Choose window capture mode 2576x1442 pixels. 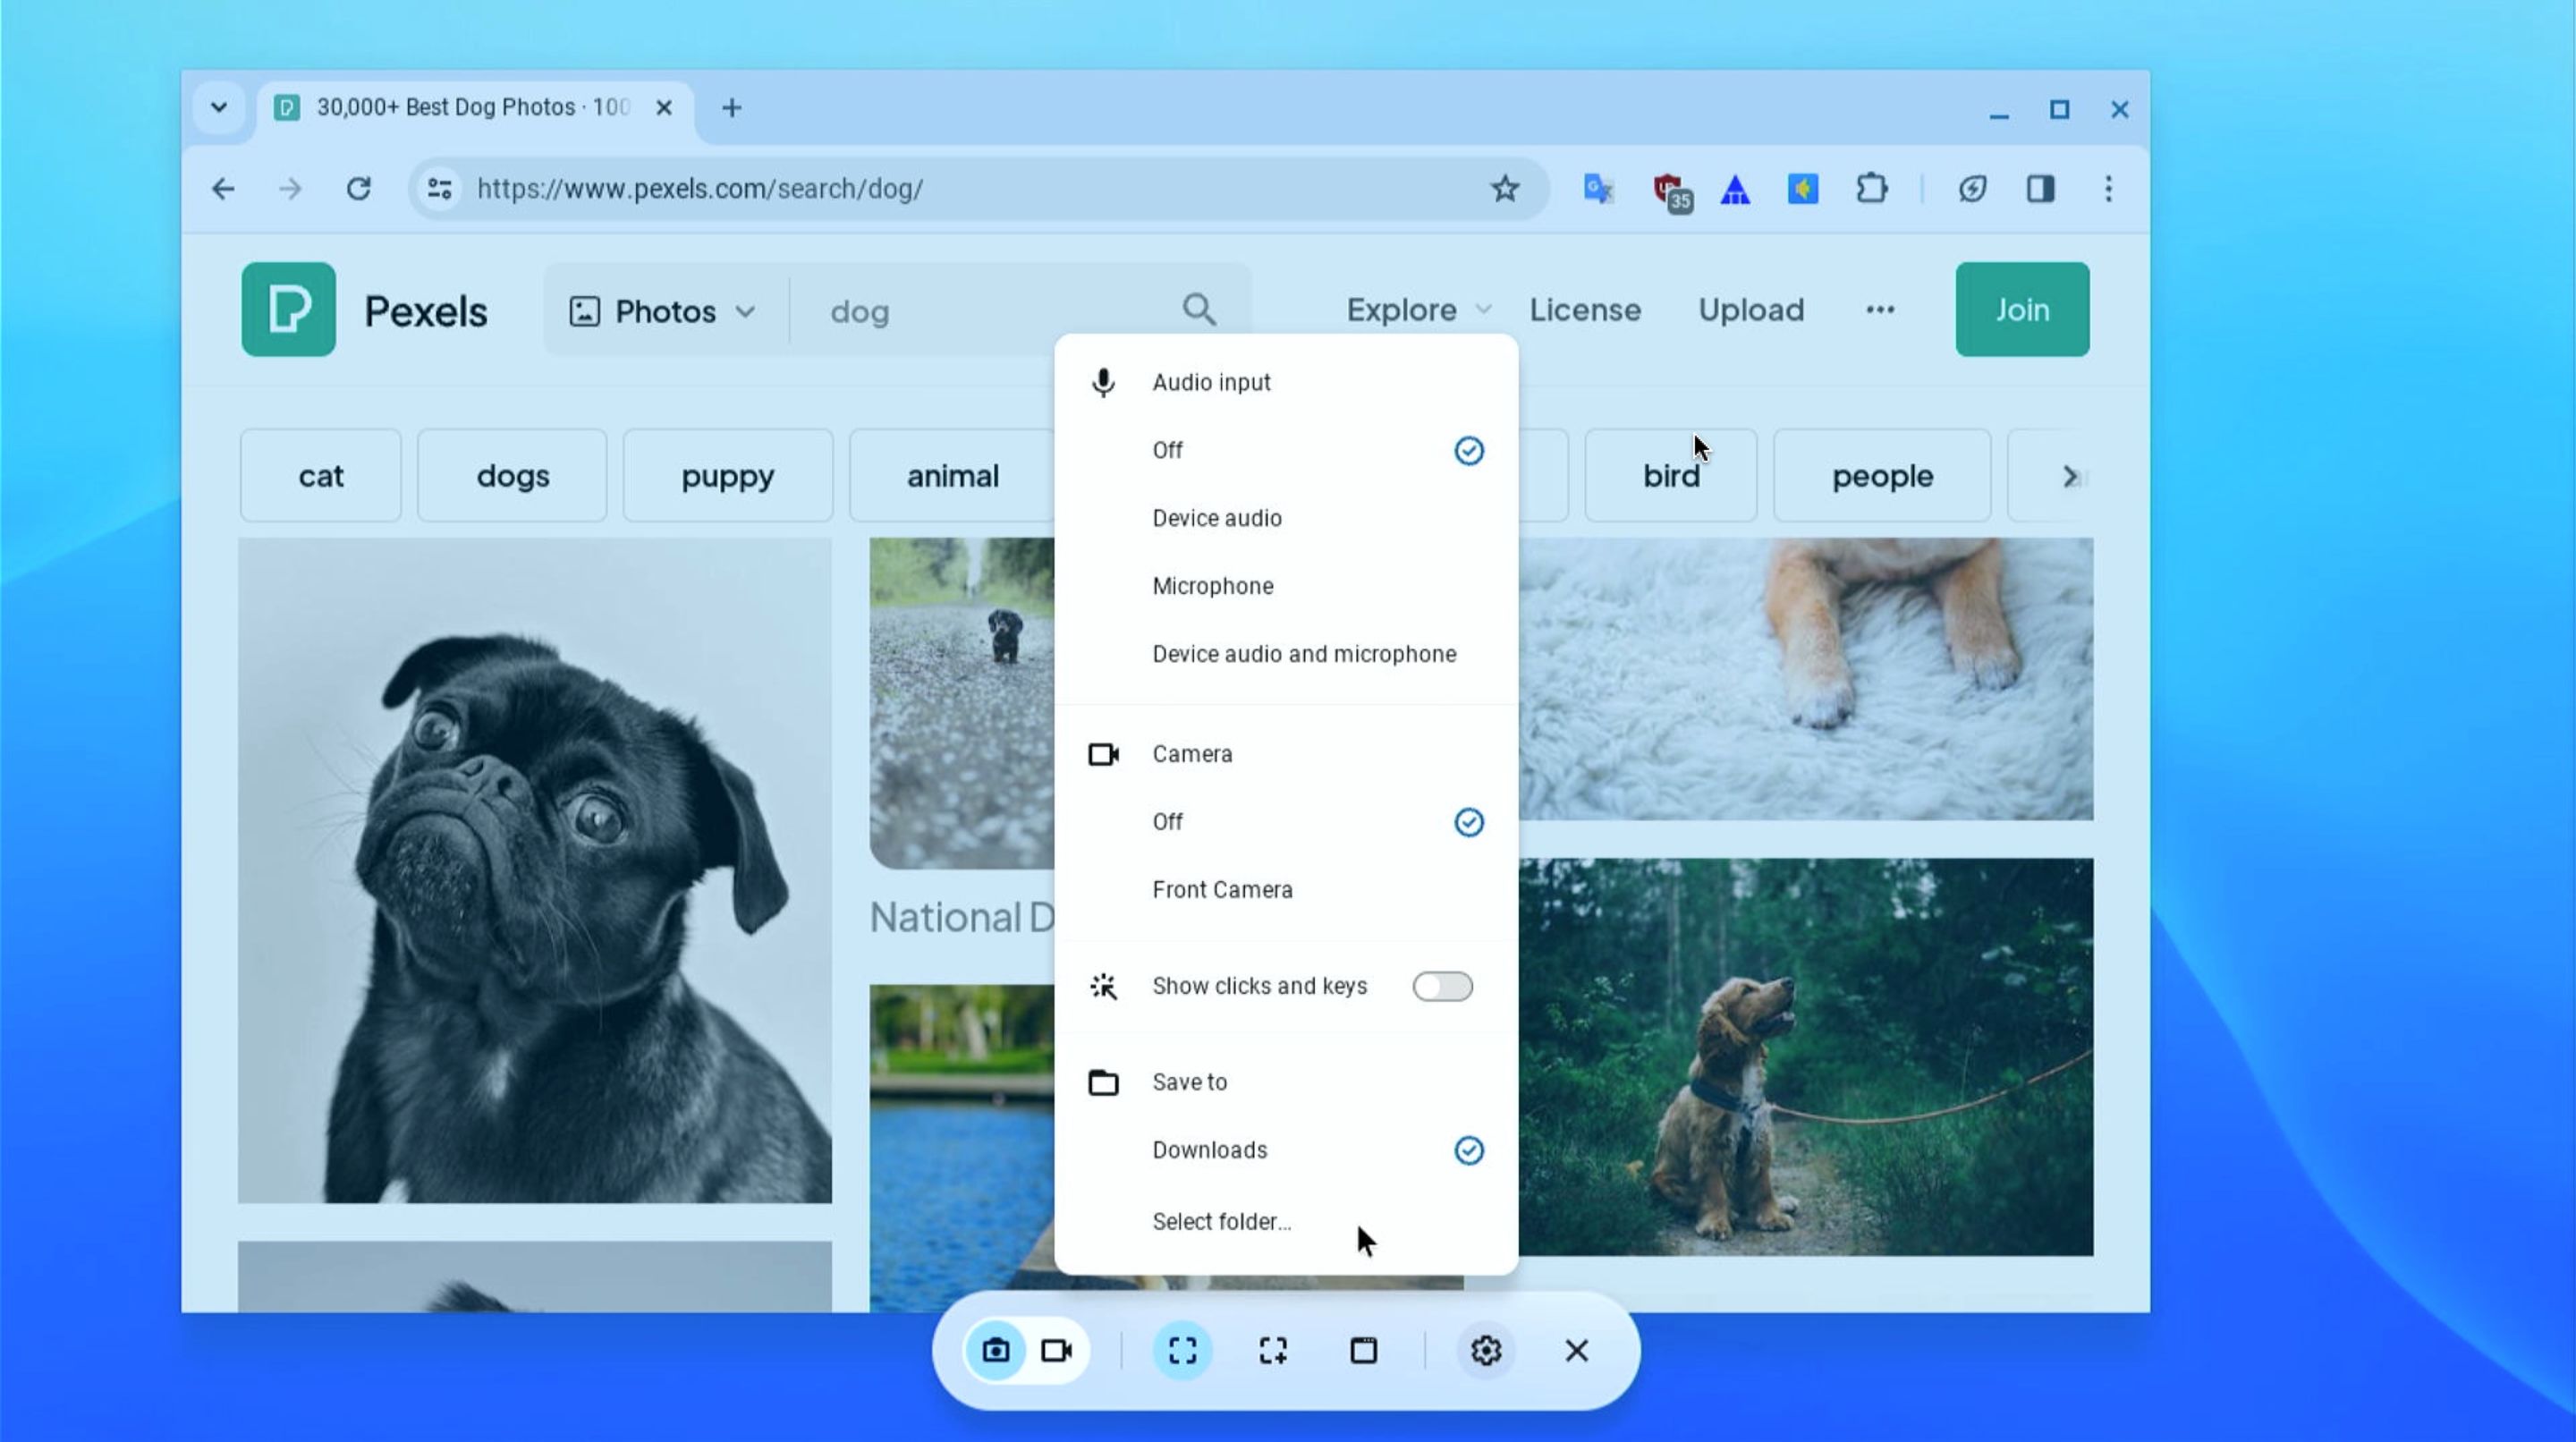tap(1363, 1350)
